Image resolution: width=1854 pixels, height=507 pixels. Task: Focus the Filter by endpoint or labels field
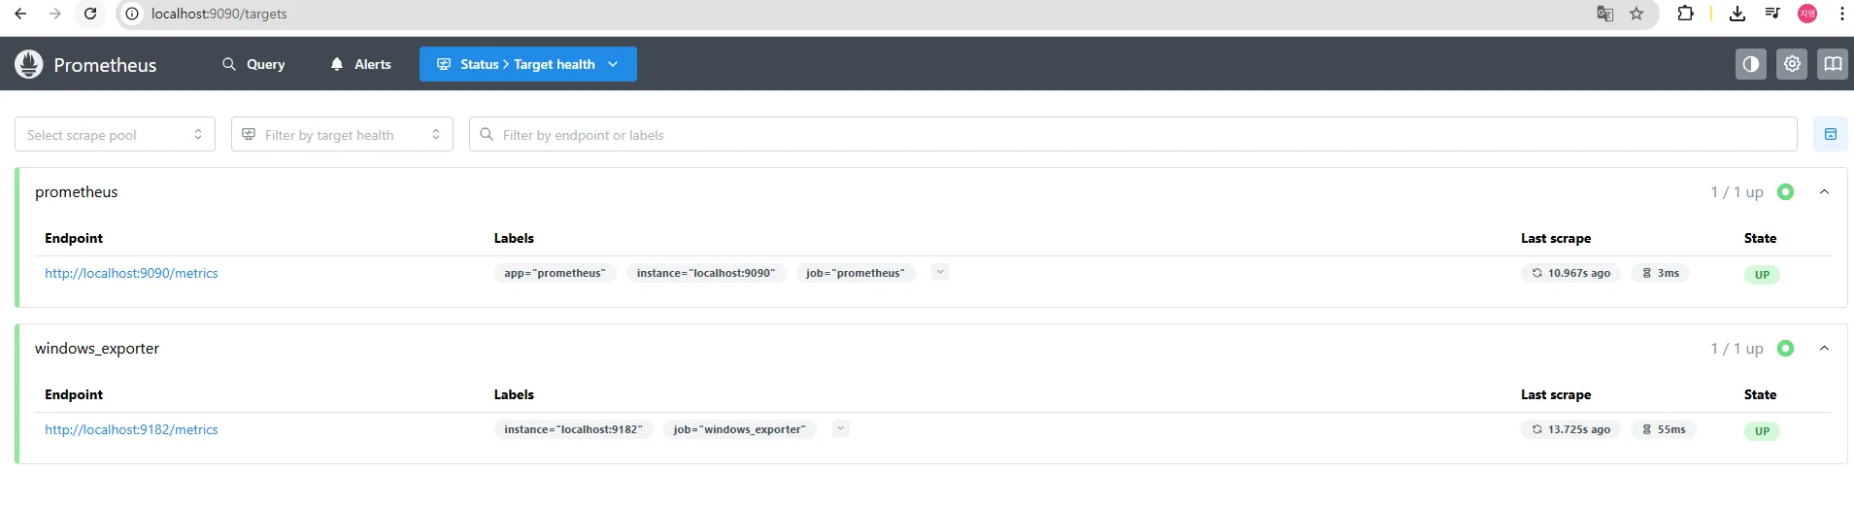coord(1133,134)
